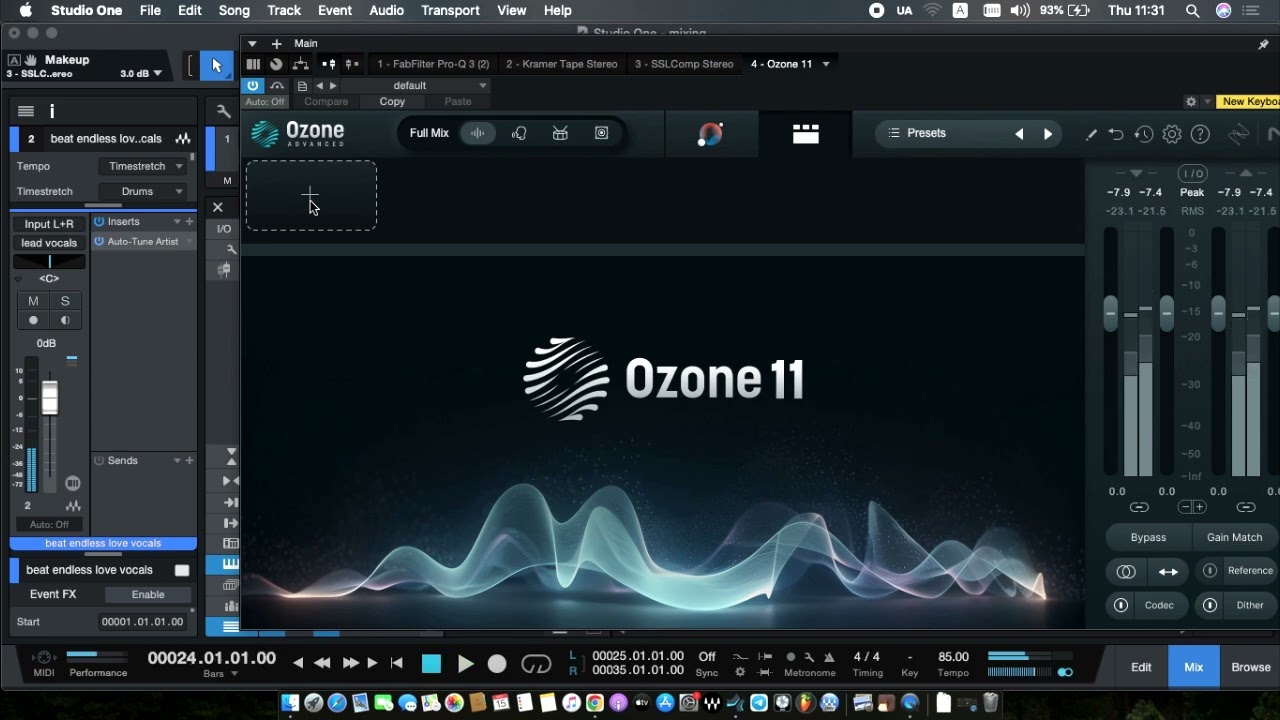Switch to FabFilter Pro-Q 3 tab
The width and height of the screenshot is (1280, 720).
coord(433,64)
